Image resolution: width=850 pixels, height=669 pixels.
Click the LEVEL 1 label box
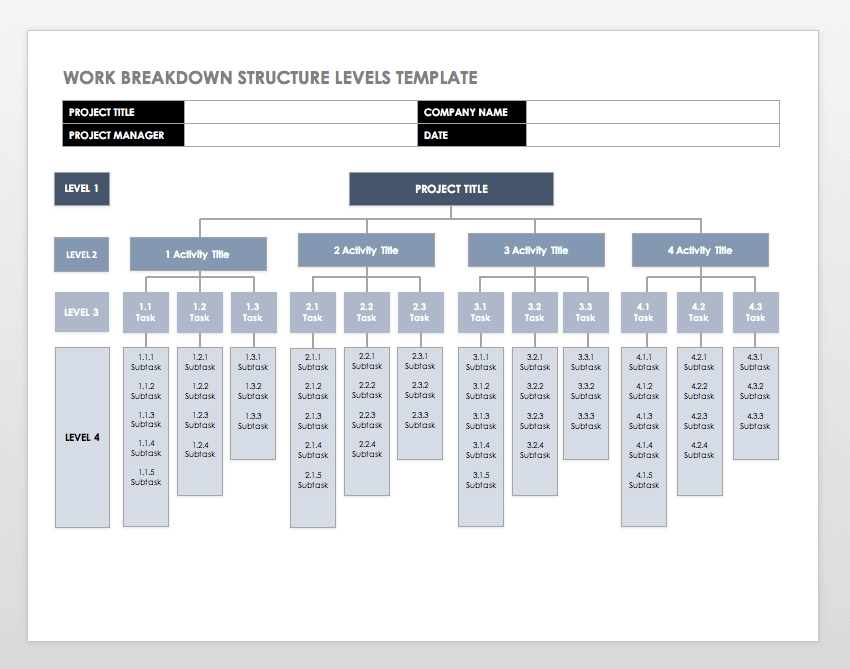pos(81,189)
